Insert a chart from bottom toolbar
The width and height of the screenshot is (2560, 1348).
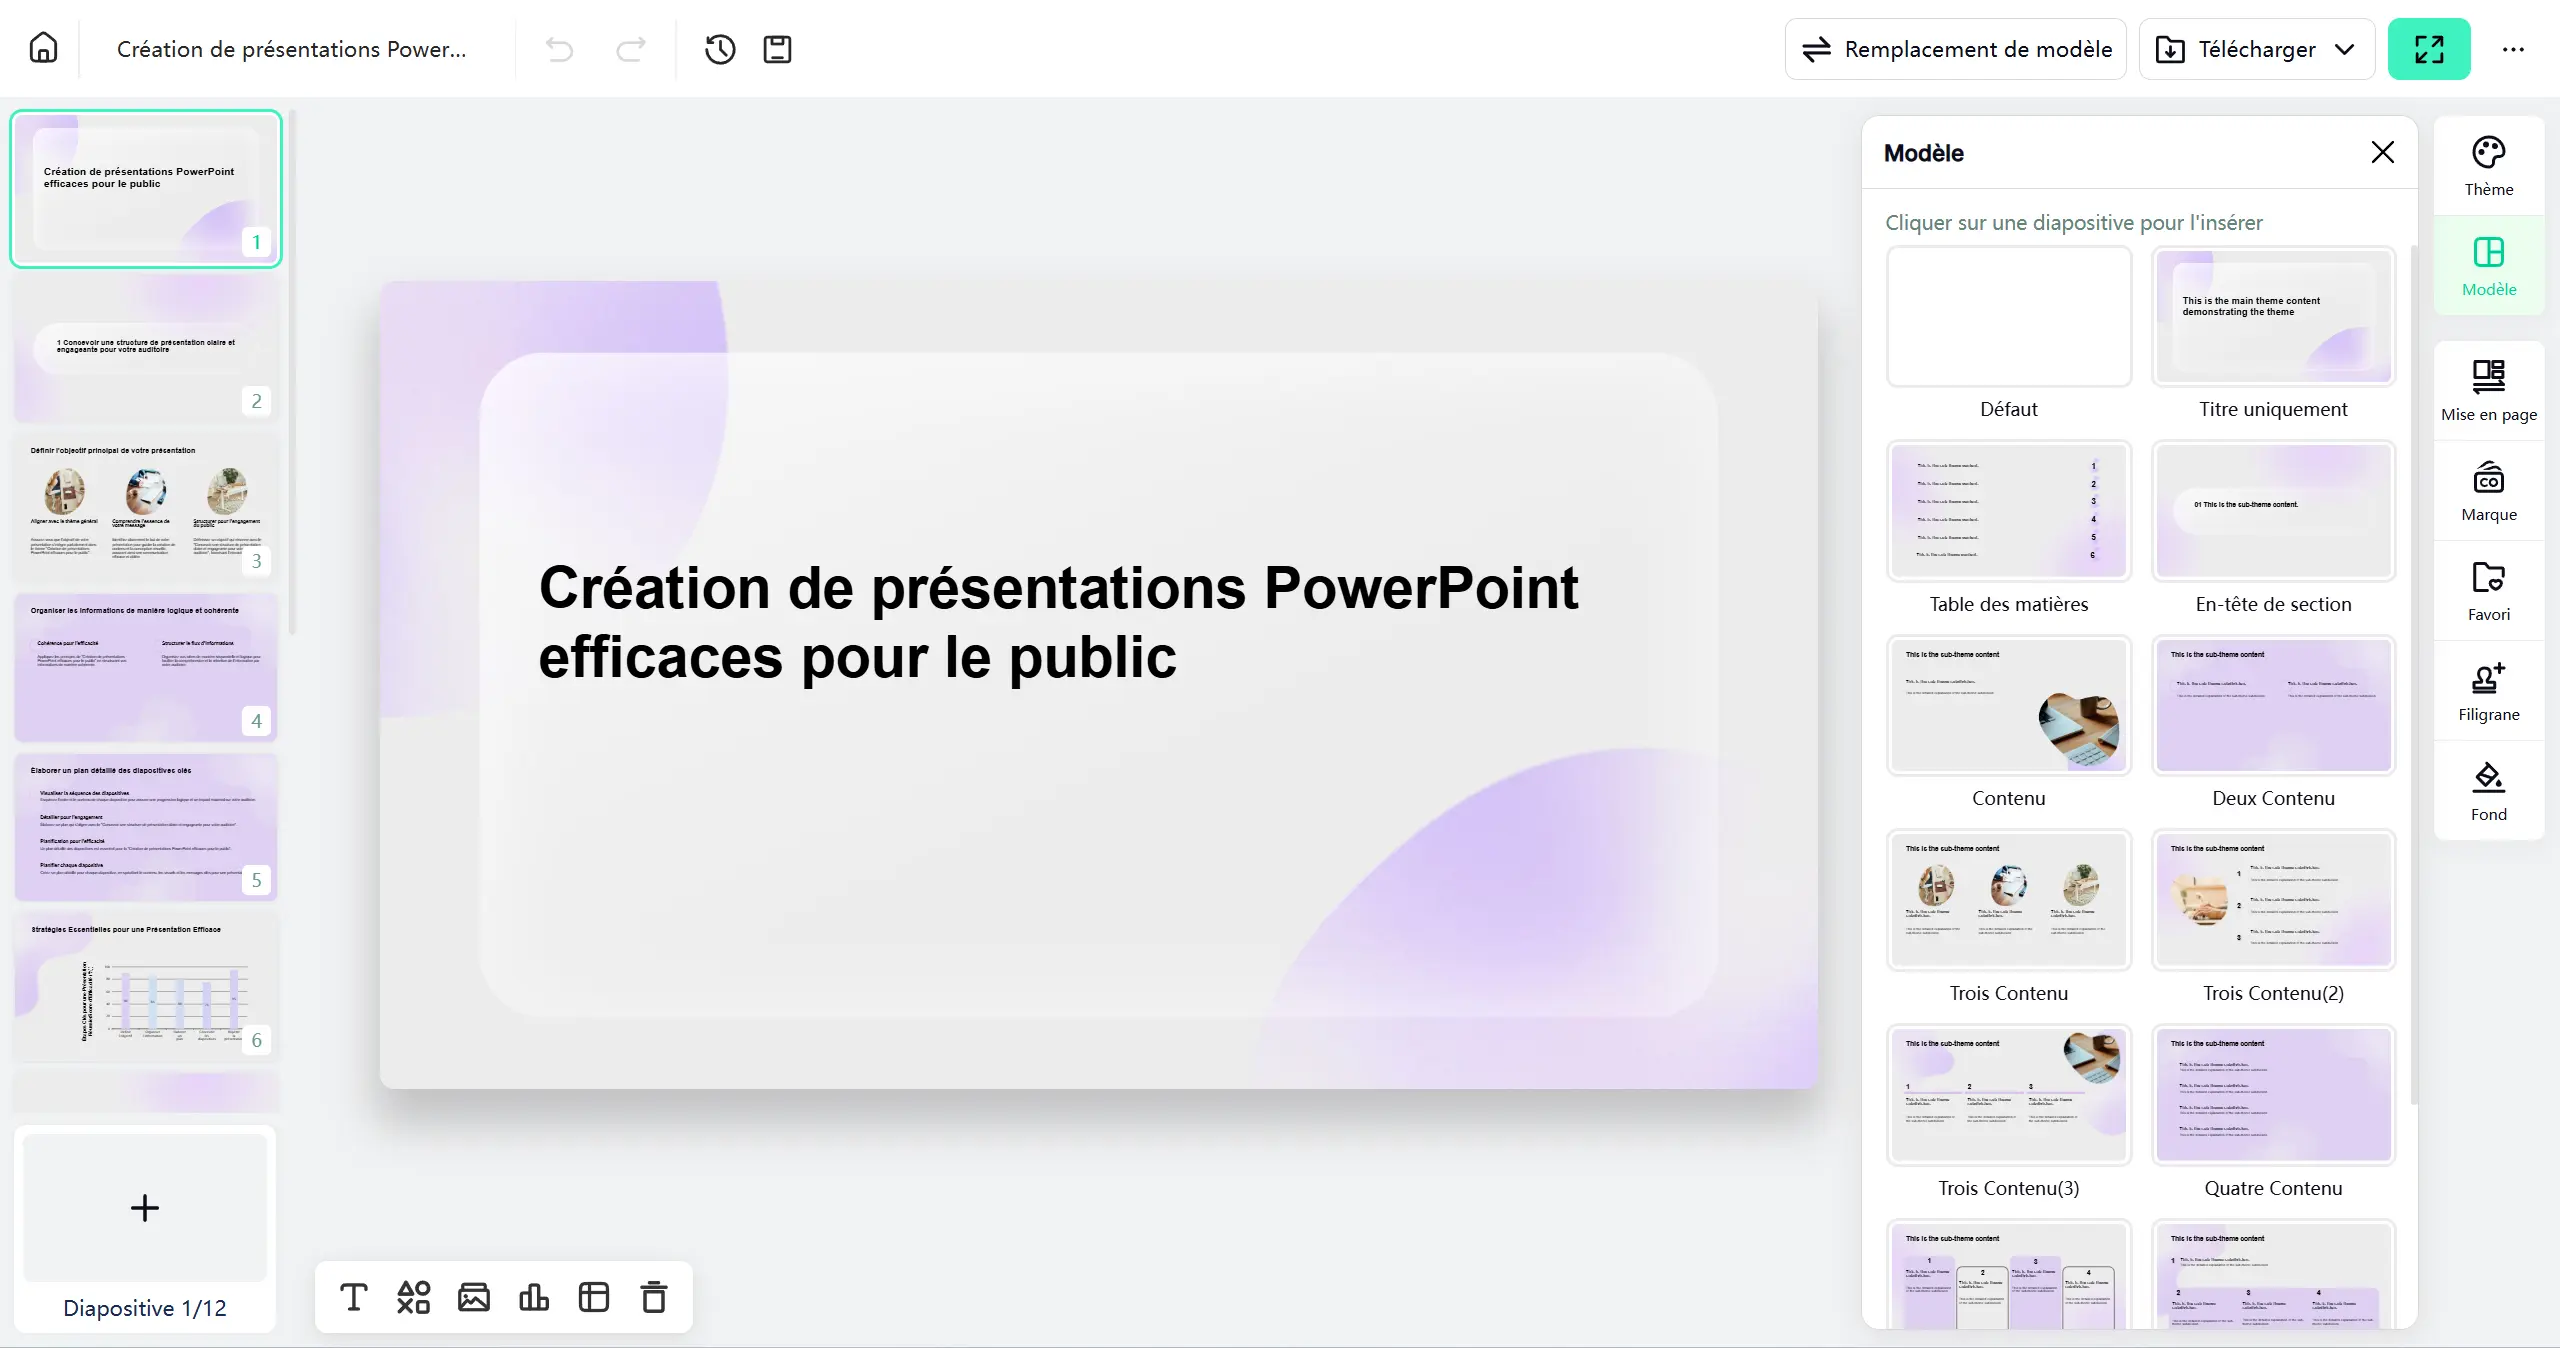coord(533,1297)
